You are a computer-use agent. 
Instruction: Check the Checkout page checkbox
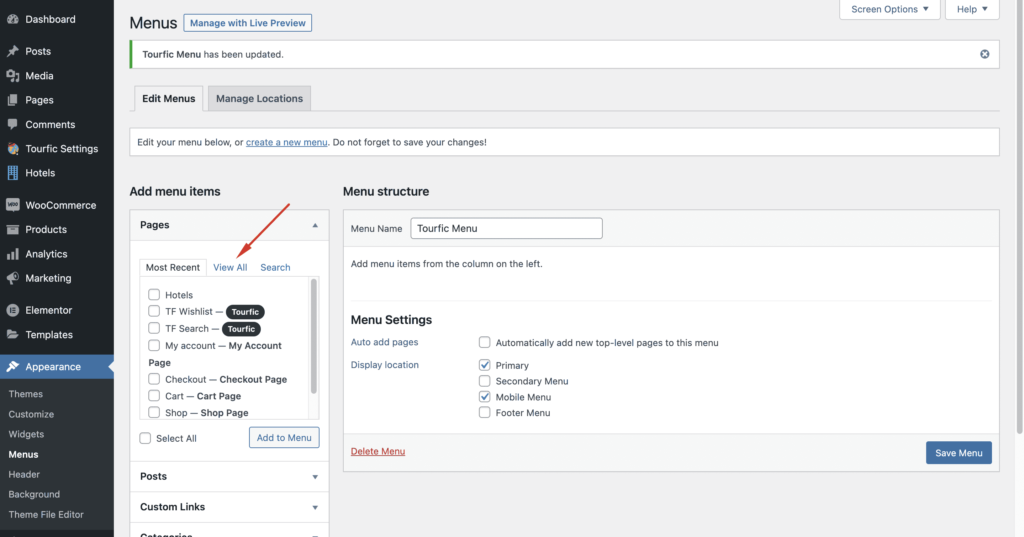click(154, 379)
